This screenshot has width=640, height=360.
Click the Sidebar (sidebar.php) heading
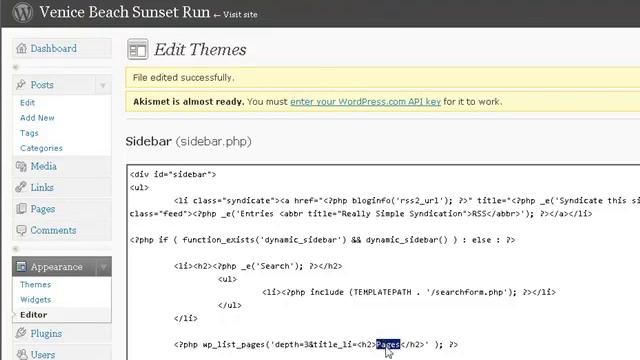(189, 141)
